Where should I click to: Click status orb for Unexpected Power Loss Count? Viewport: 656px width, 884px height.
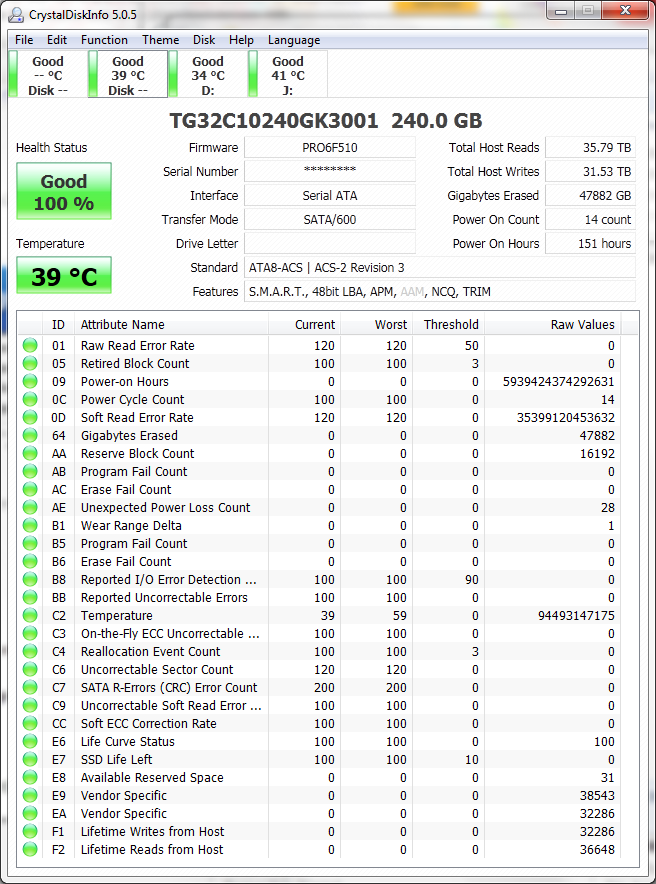pyautogui.click(x=31, y=508)
